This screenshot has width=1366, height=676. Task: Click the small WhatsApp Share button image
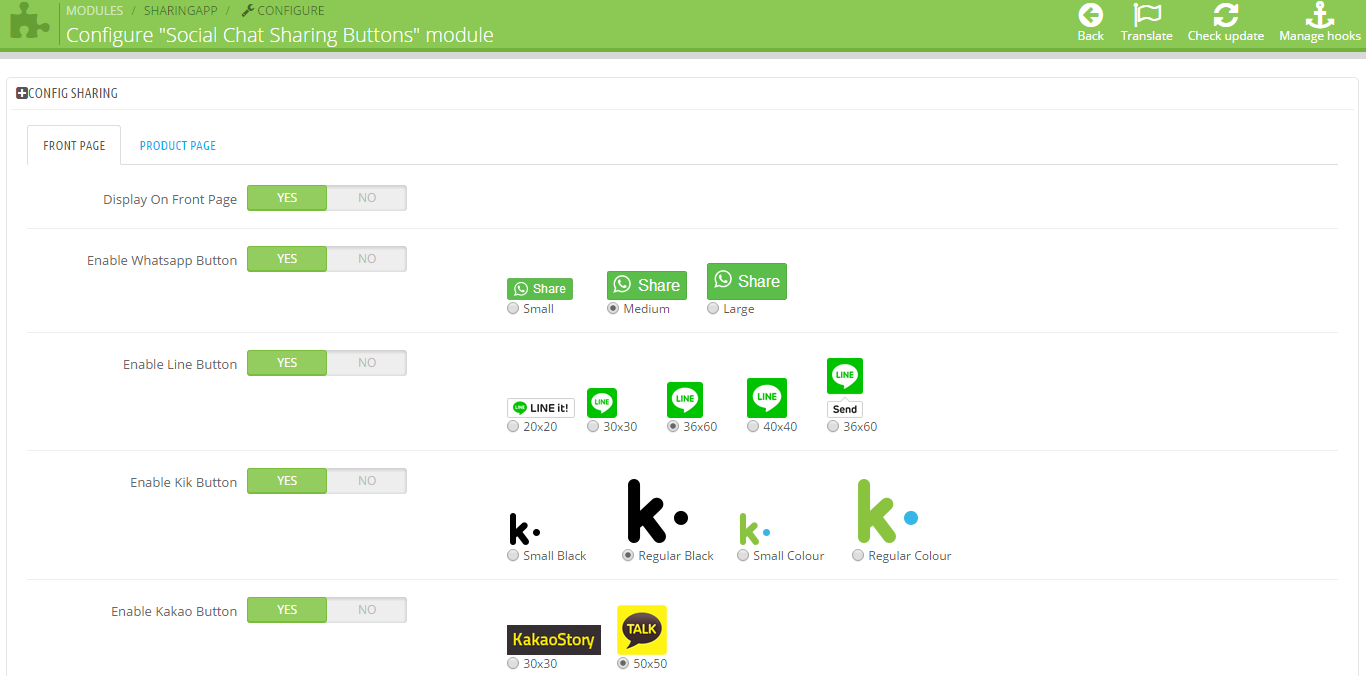pyautogui.click(x=540, y=289)
